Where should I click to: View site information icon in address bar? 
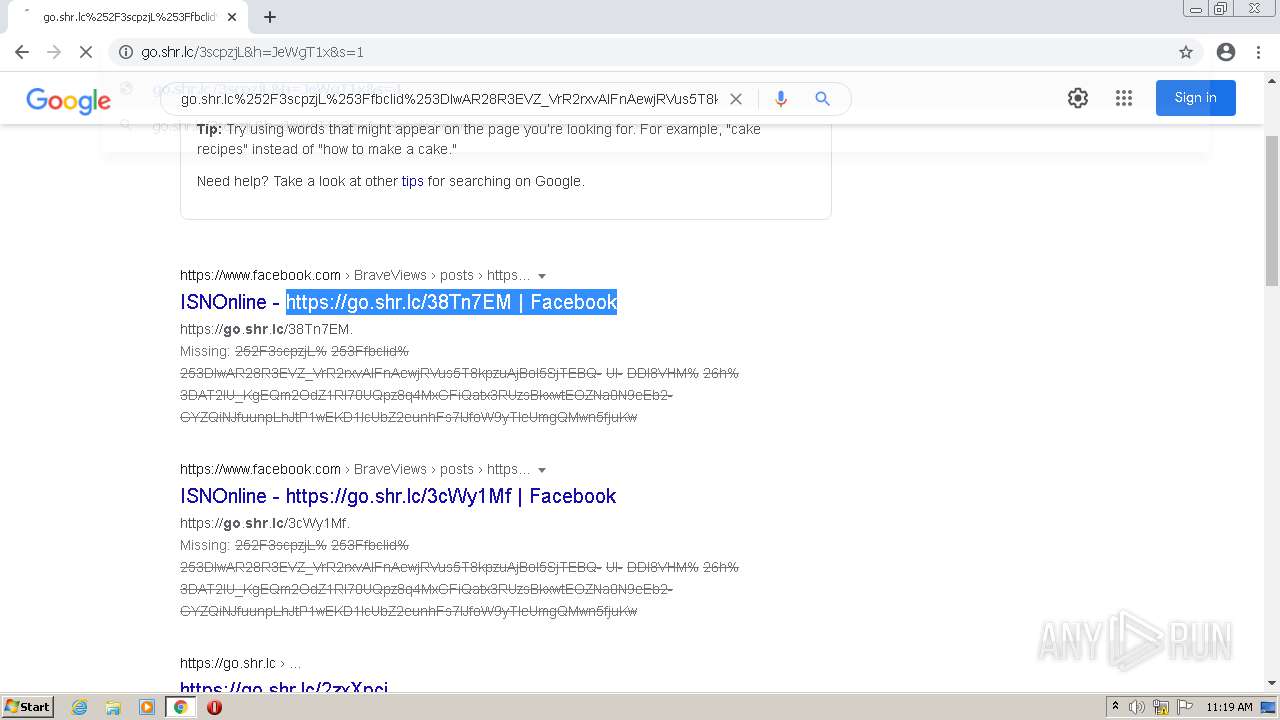125,52
